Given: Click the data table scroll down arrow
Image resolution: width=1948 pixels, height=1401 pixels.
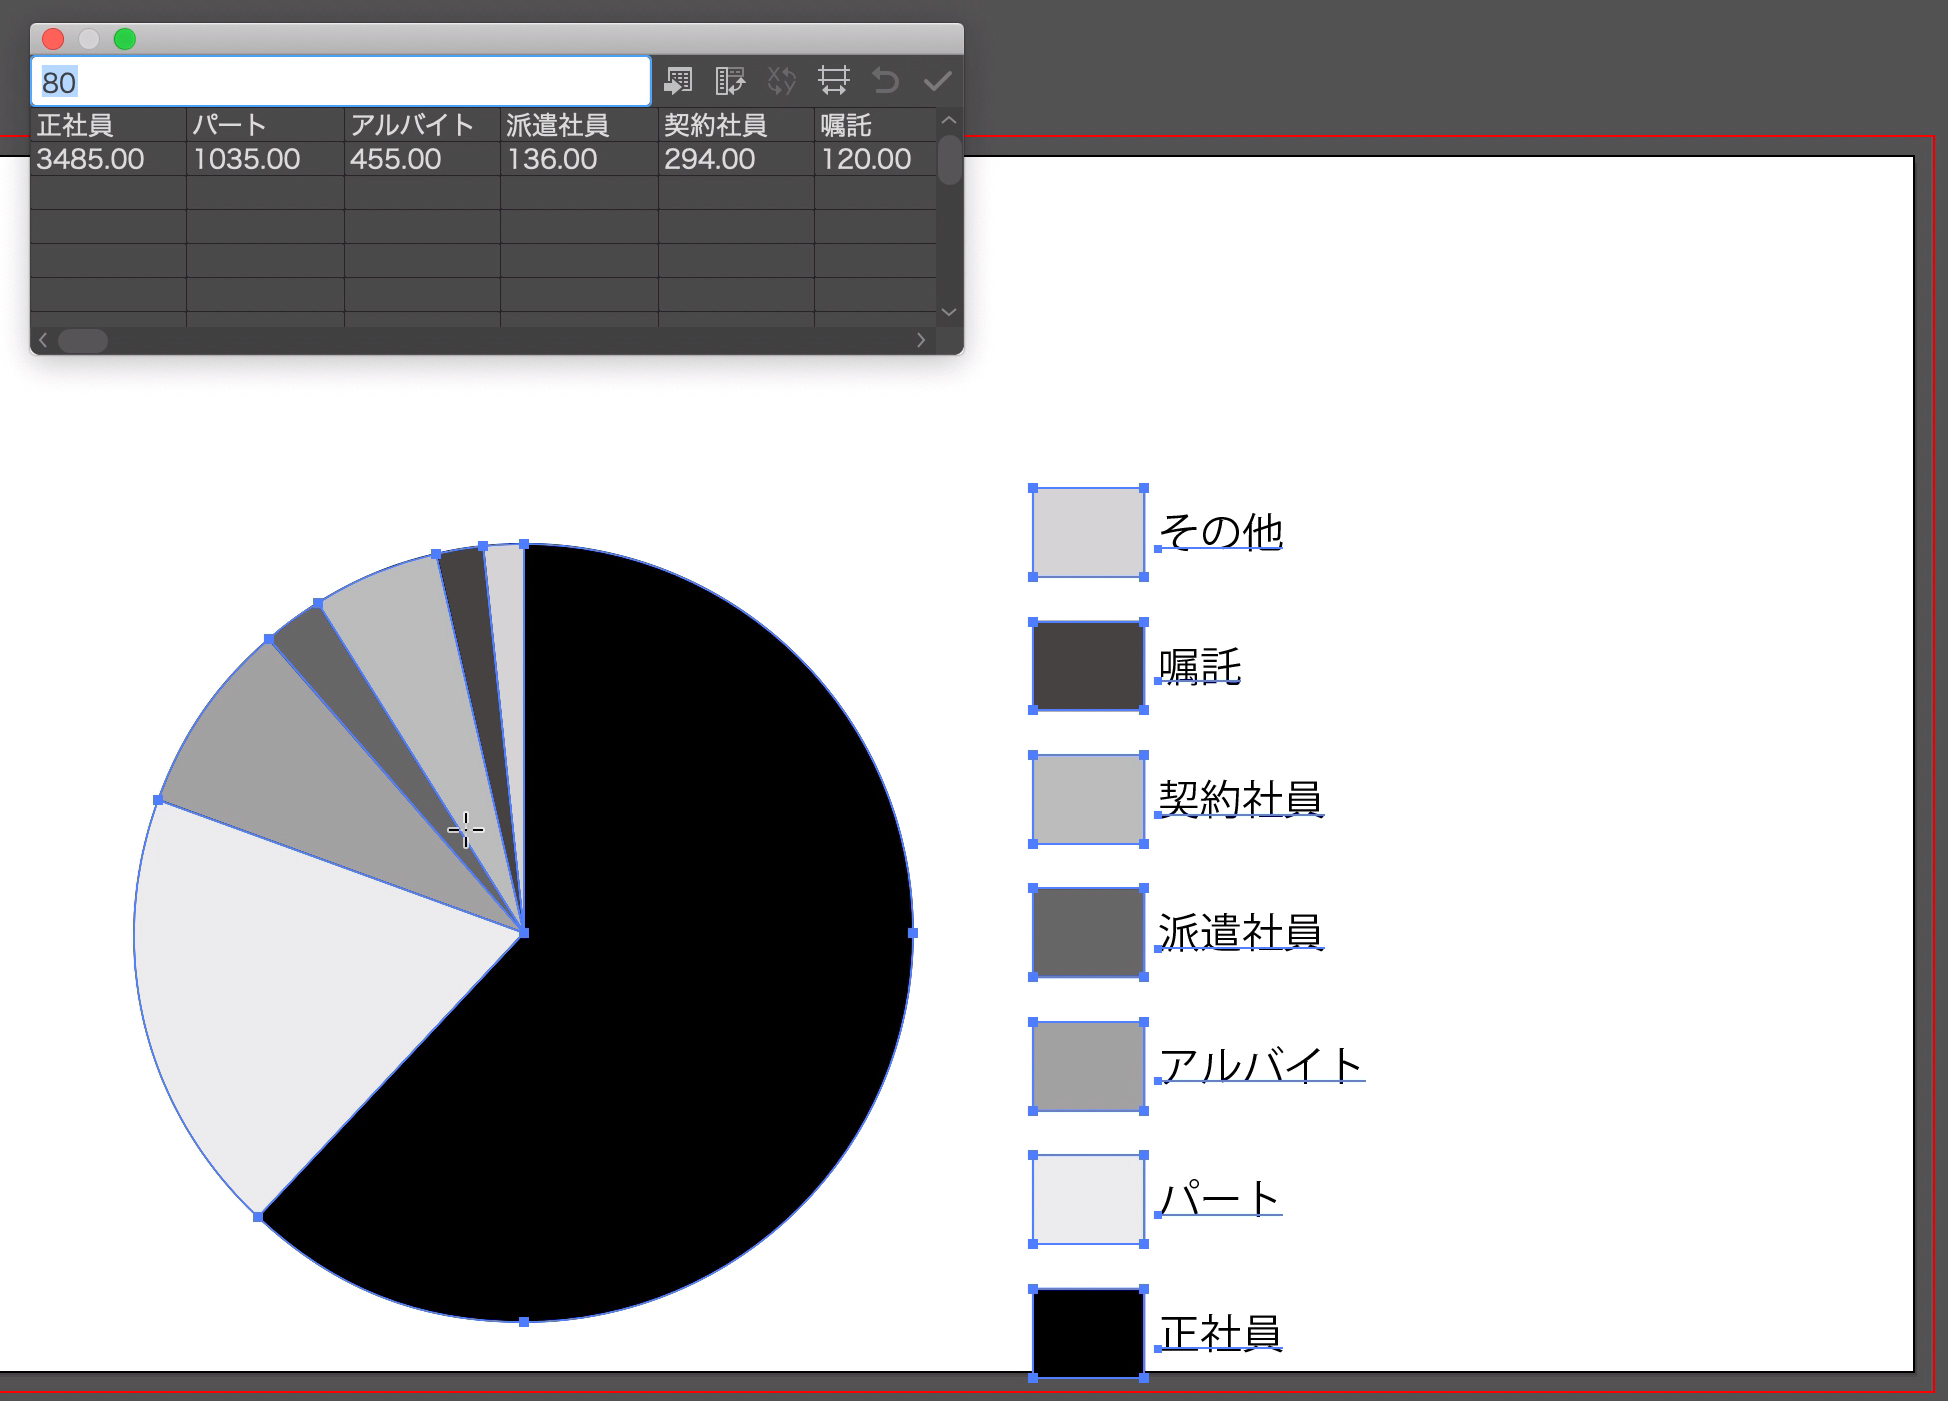Looking at the screenshot, I should point(949,313).
